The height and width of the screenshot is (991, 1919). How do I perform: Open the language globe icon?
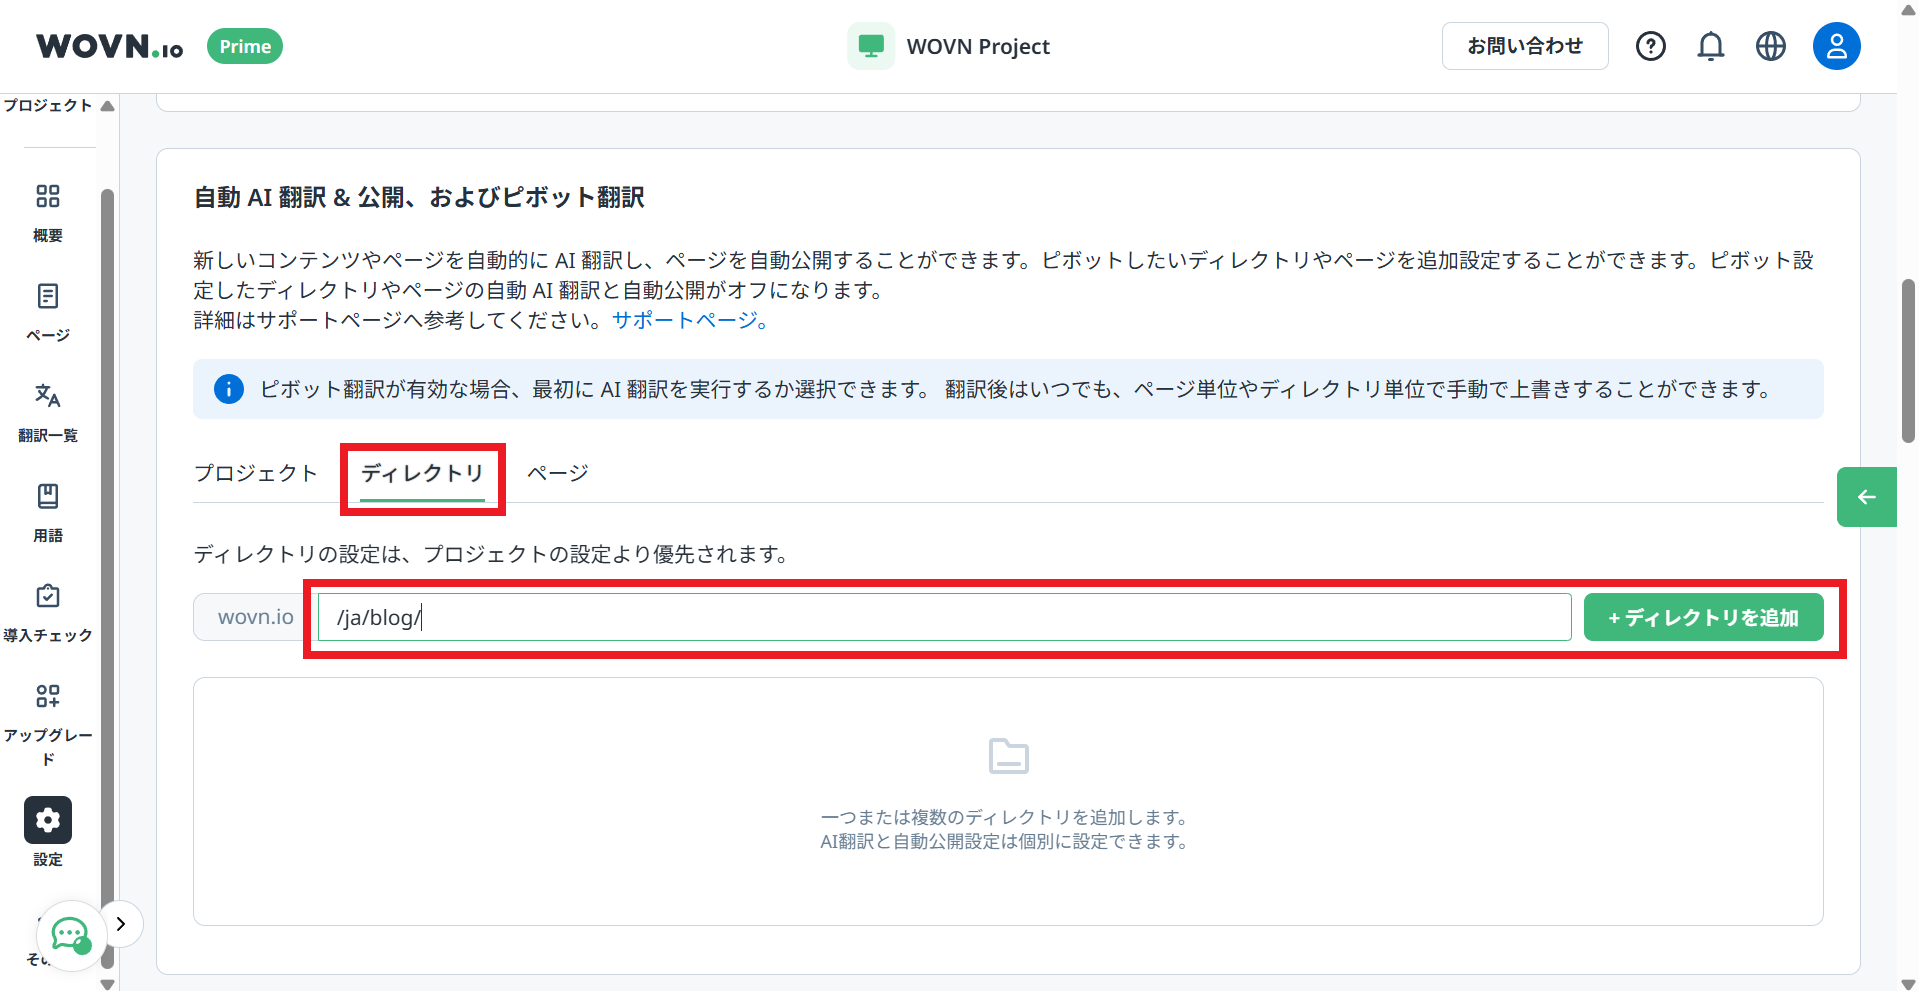[x=1770, y=46]
